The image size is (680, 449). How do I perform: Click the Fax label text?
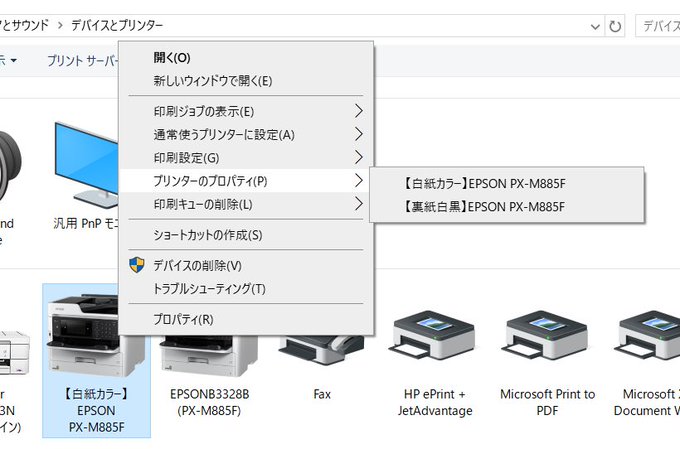(x=322, y=394)
